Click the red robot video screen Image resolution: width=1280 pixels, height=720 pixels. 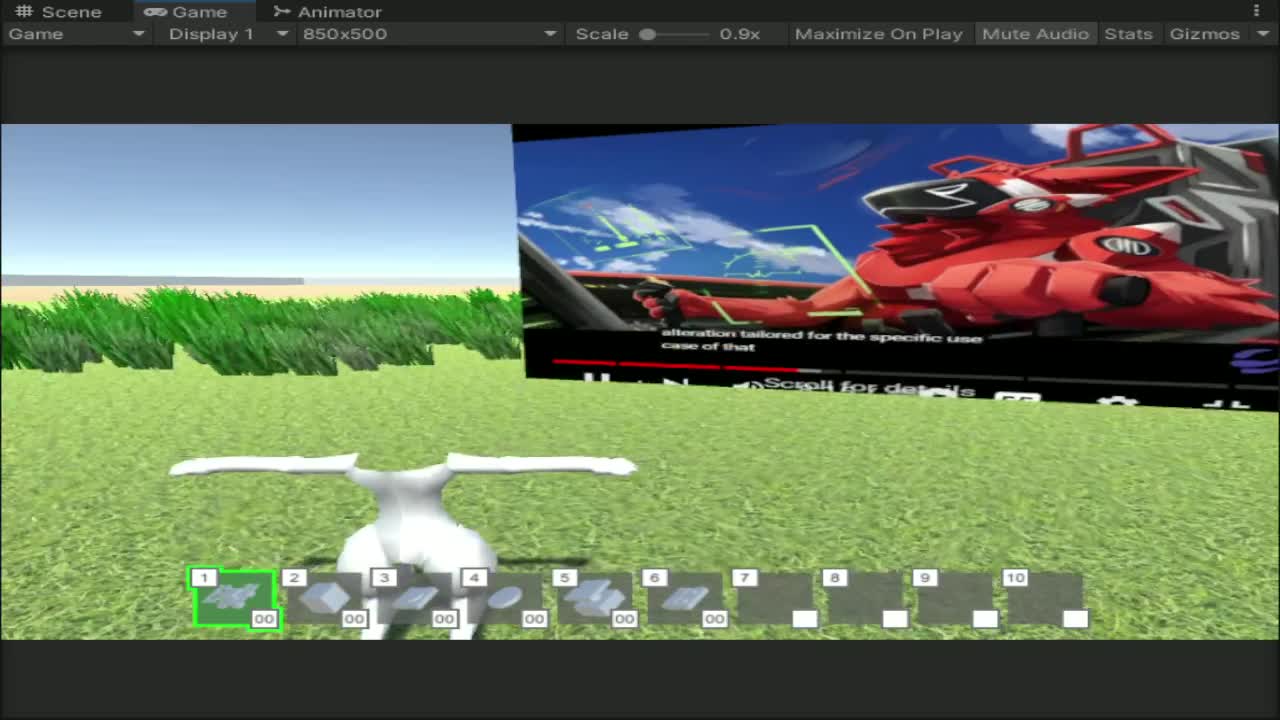(897, 265)
